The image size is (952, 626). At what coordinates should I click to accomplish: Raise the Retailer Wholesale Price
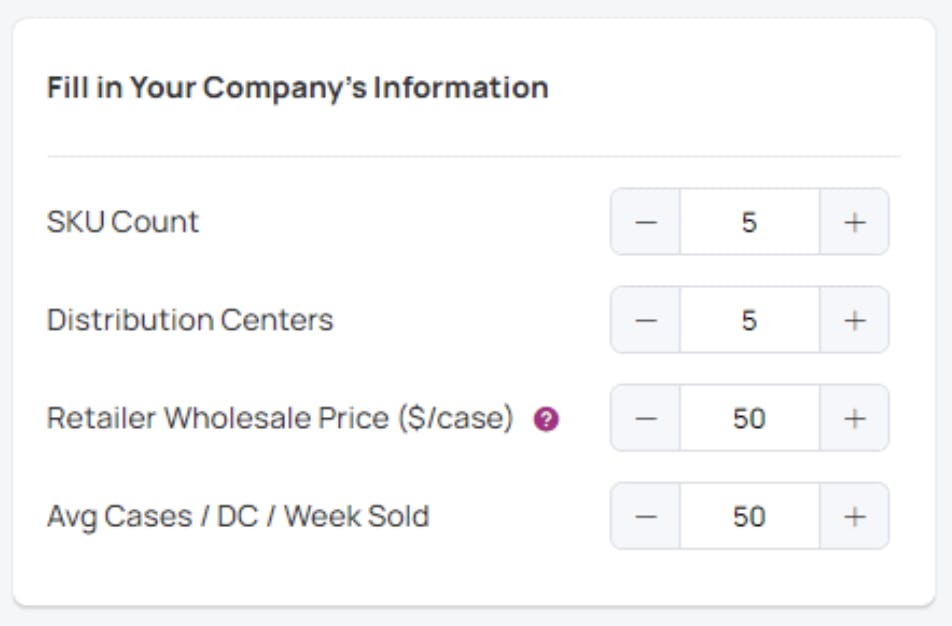pyautogui.click(x=854, y=418)
